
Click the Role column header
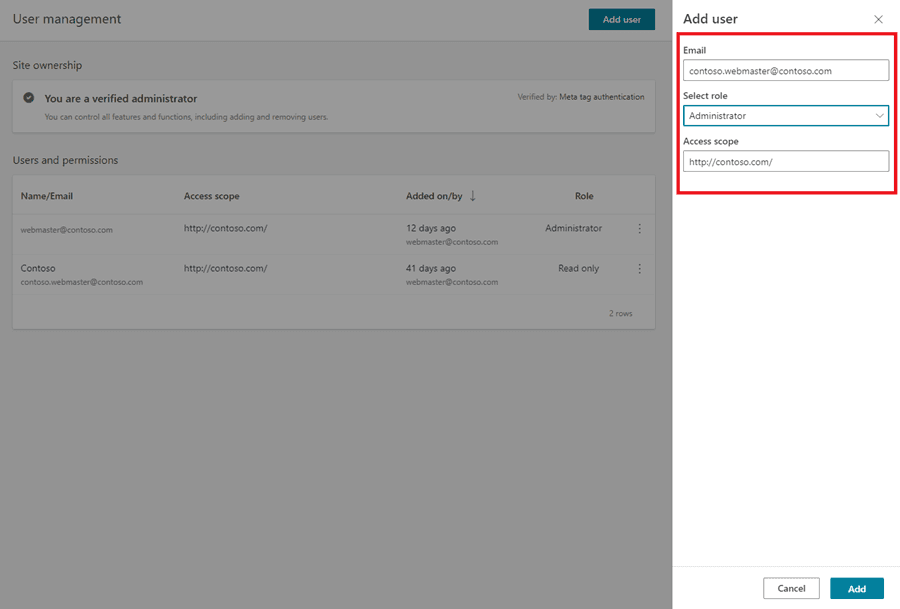pyautogui.click(x=584, y=196)
